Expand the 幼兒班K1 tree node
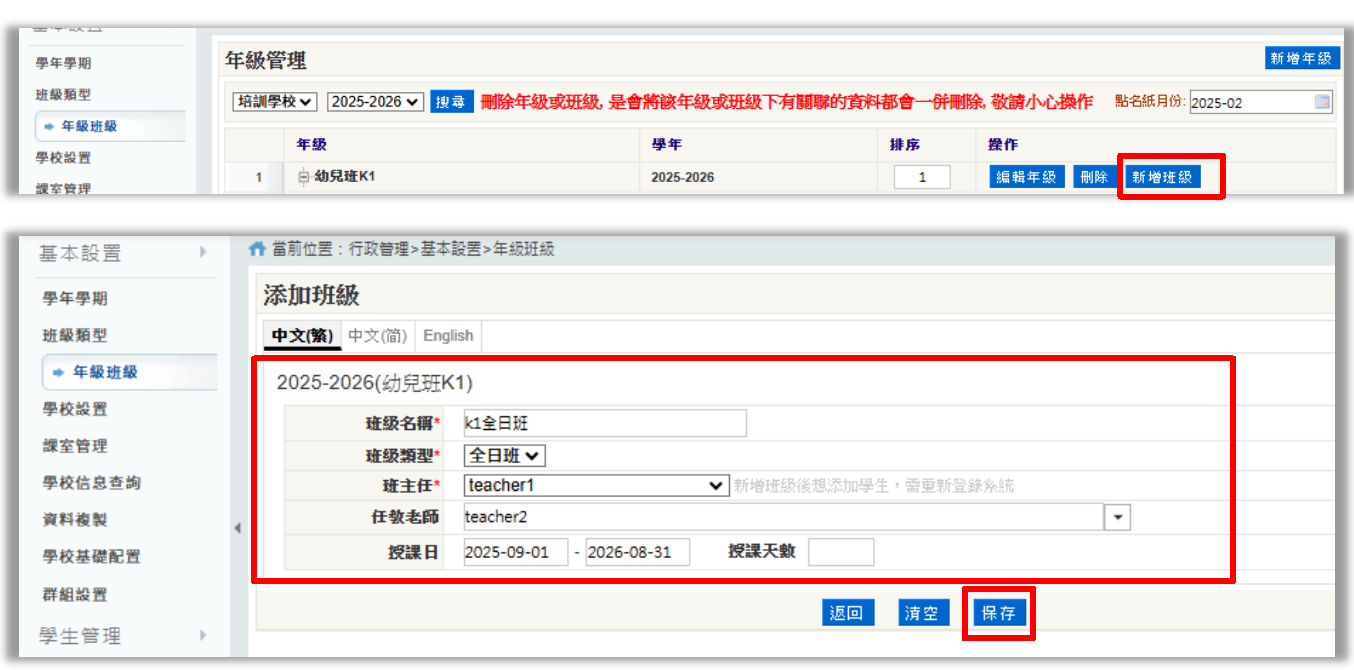 [304, 177]
